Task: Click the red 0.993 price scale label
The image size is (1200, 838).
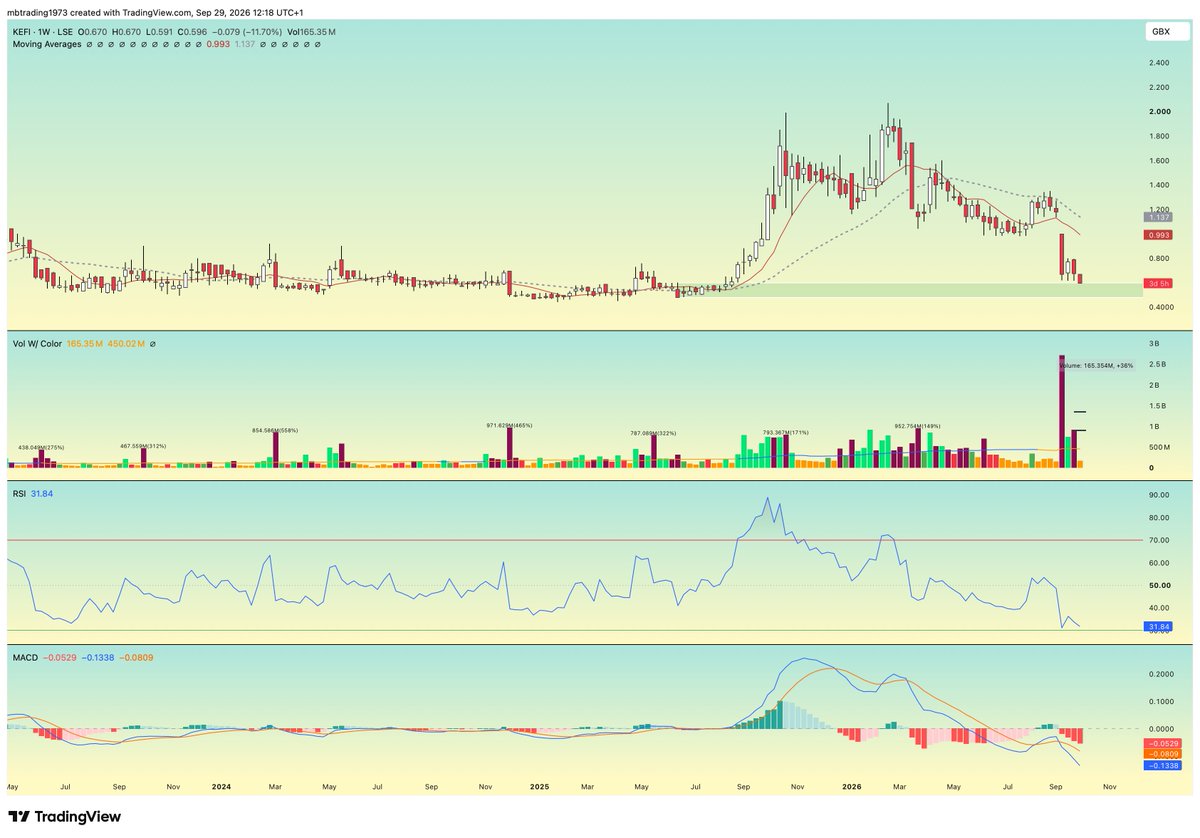Action: 1160,235
